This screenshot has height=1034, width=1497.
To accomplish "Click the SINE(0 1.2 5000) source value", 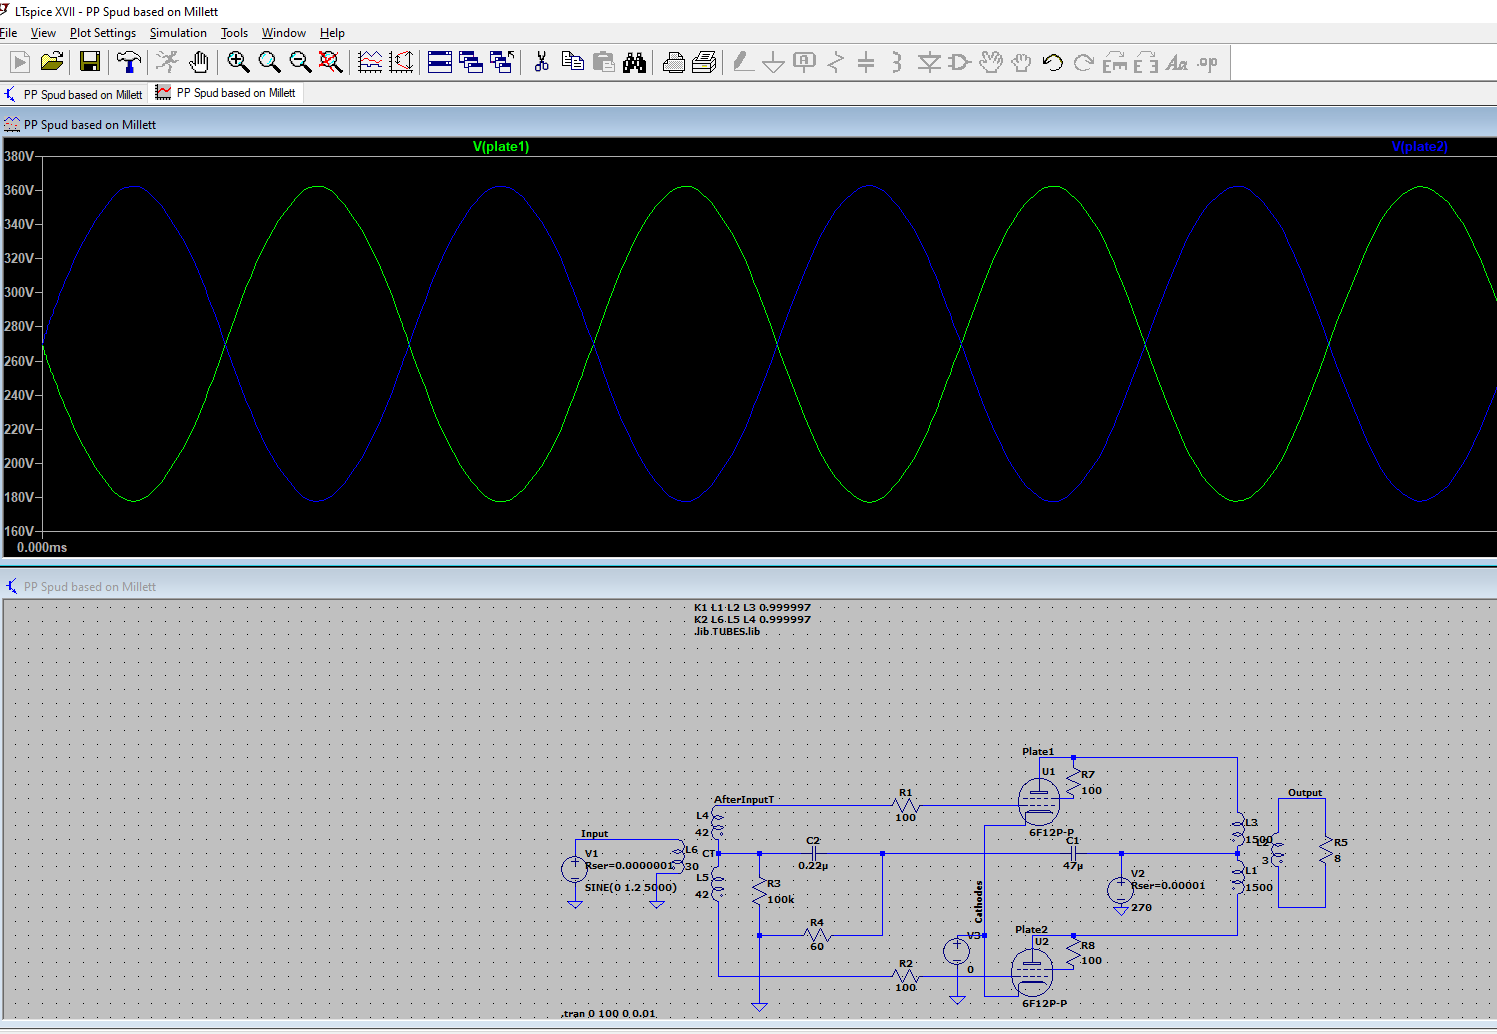I will click(630, 888).
